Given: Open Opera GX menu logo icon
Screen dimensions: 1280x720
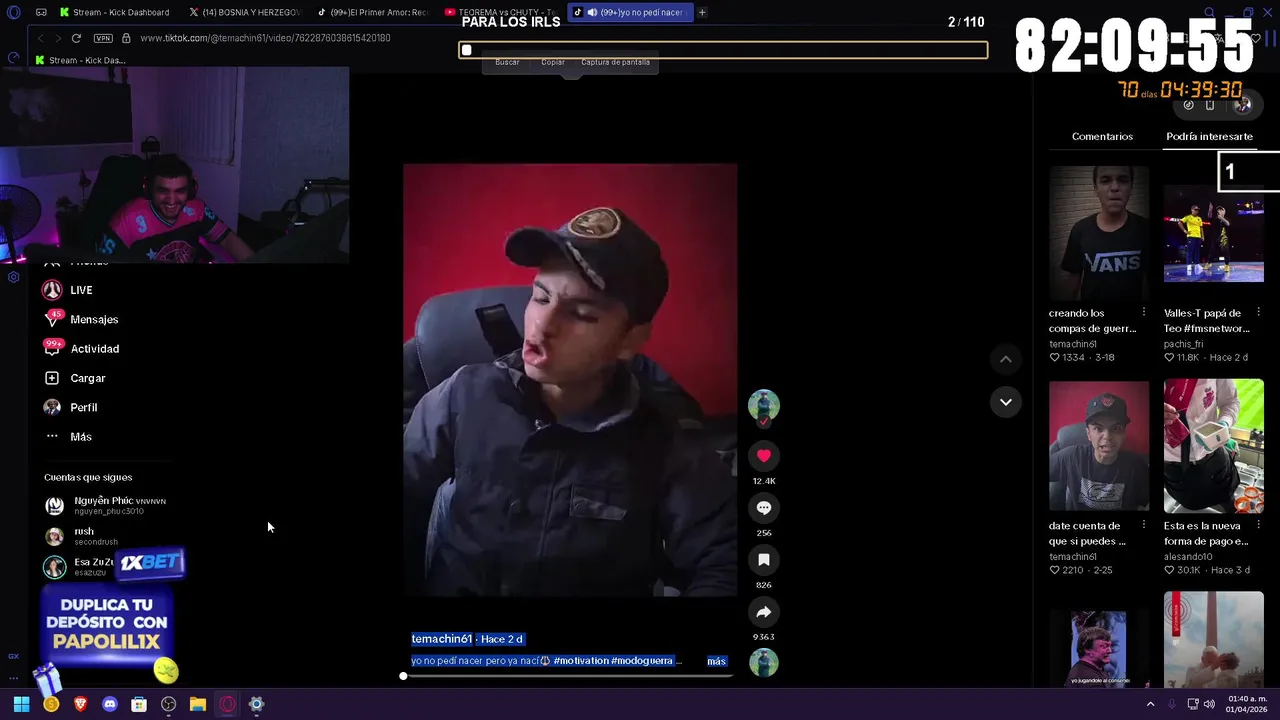Looking at the screenshot, I should point(13,12).
